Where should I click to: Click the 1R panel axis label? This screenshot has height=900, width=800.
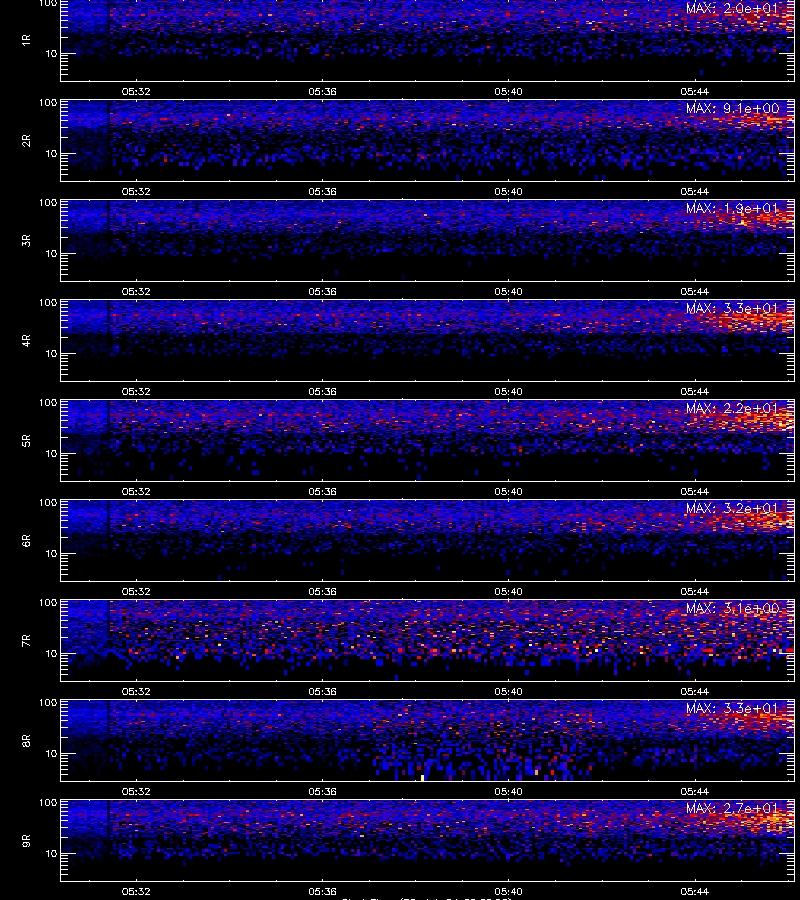pyautogui.click(x=26, y=40)
